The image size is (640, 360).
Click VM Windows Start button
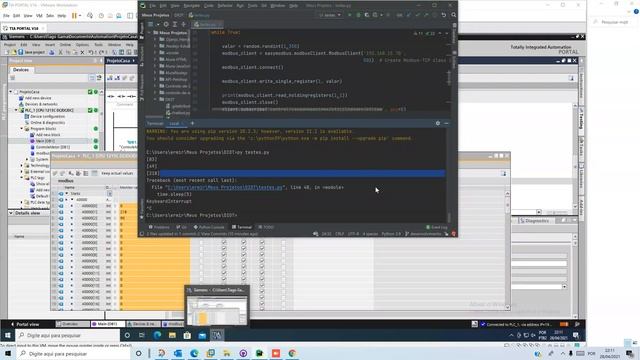click(x=7, y=335)
